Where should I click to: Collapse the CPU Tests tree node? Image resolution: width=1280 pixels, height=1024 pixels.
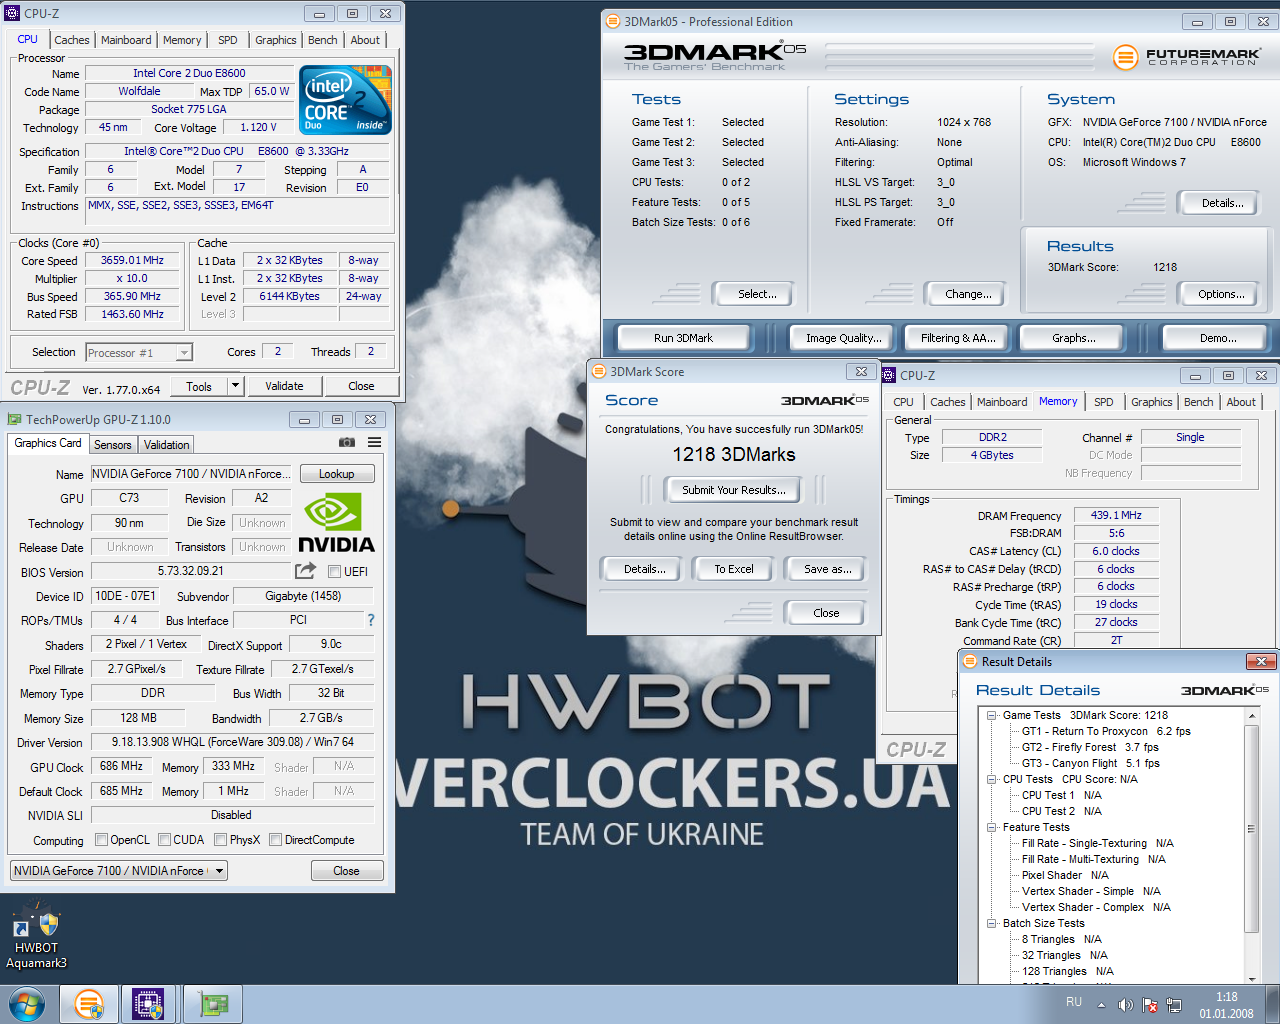pyautogui.click(x=991, y=779)
